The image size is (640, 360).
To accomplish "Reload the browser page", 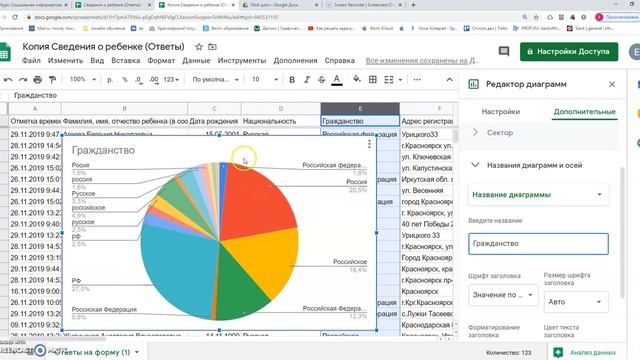I will (15, 17).
